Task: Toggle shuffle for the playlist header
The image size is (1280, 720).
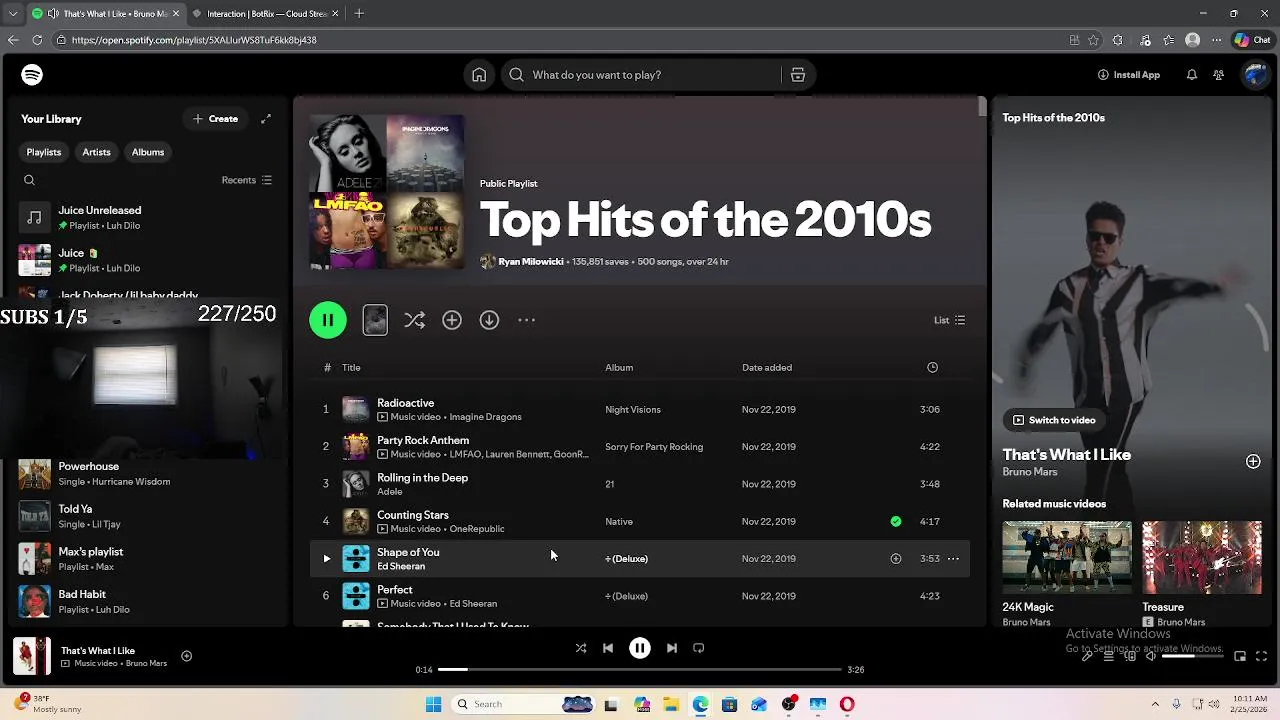Action: click(x=414, y=320)
